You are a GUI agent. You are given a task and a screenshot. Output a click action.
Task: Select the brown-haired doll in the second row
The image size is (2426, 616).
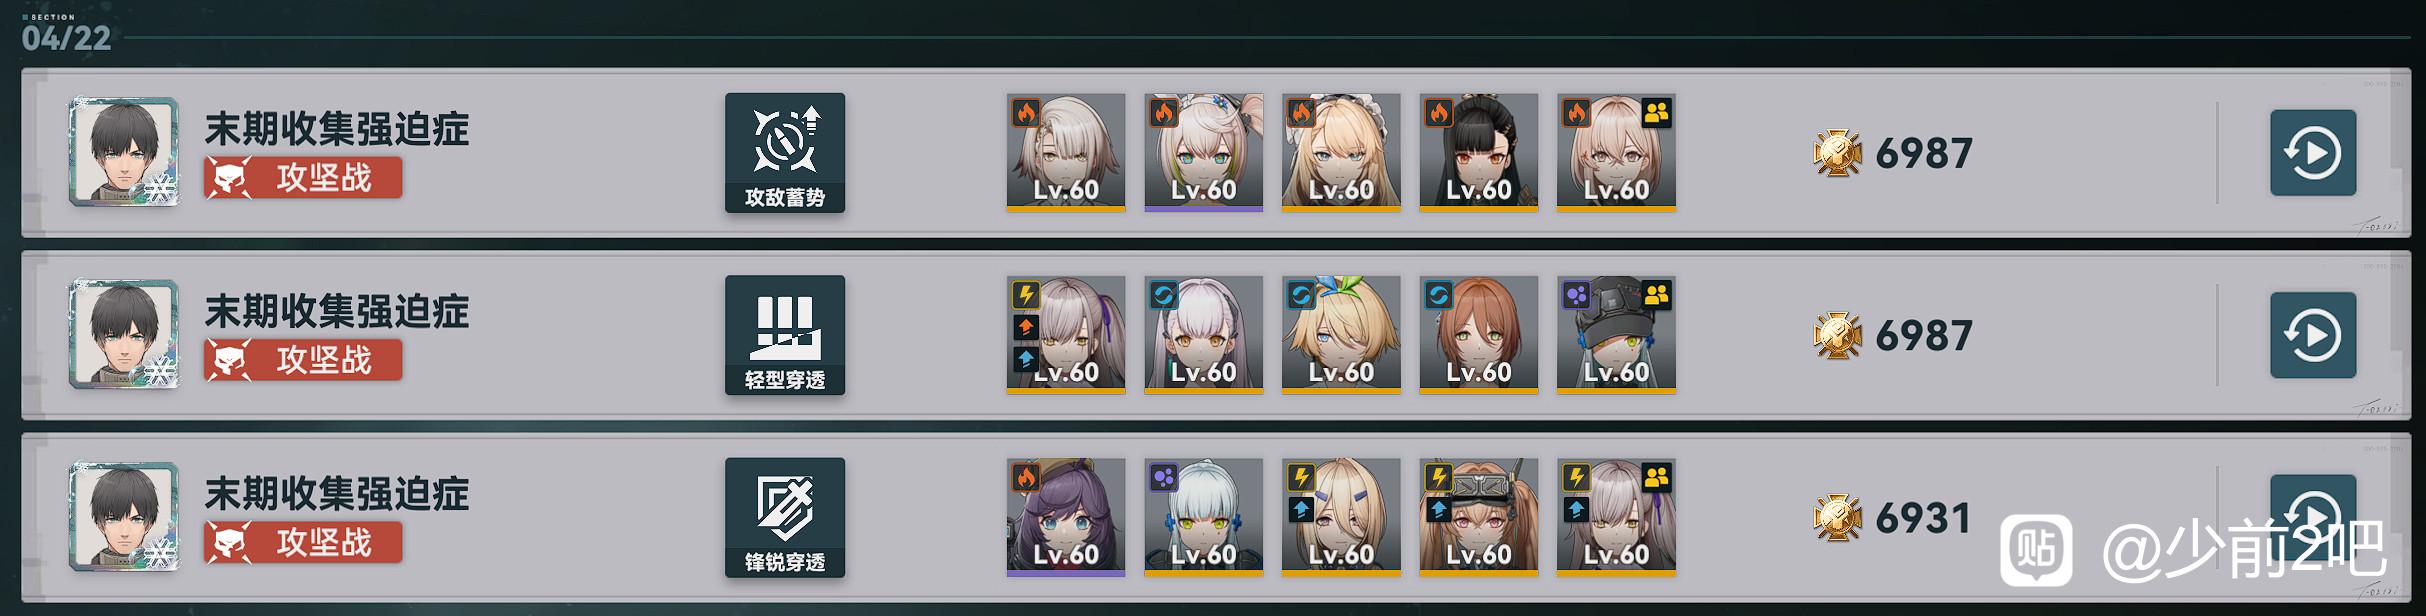(x=1479, y=335)
